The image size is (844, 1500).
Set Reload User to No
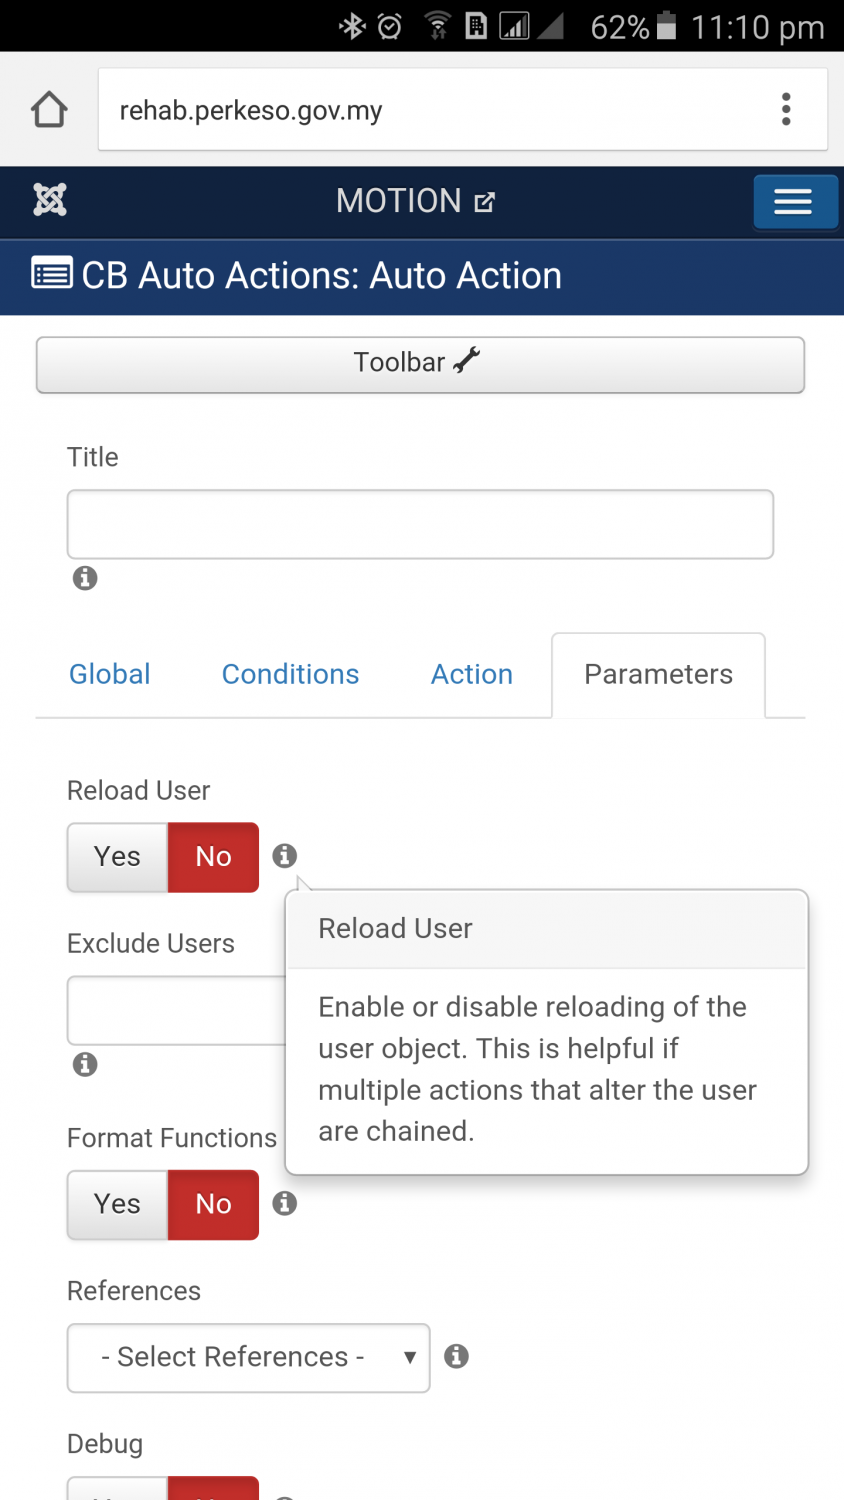coord(213,857)
